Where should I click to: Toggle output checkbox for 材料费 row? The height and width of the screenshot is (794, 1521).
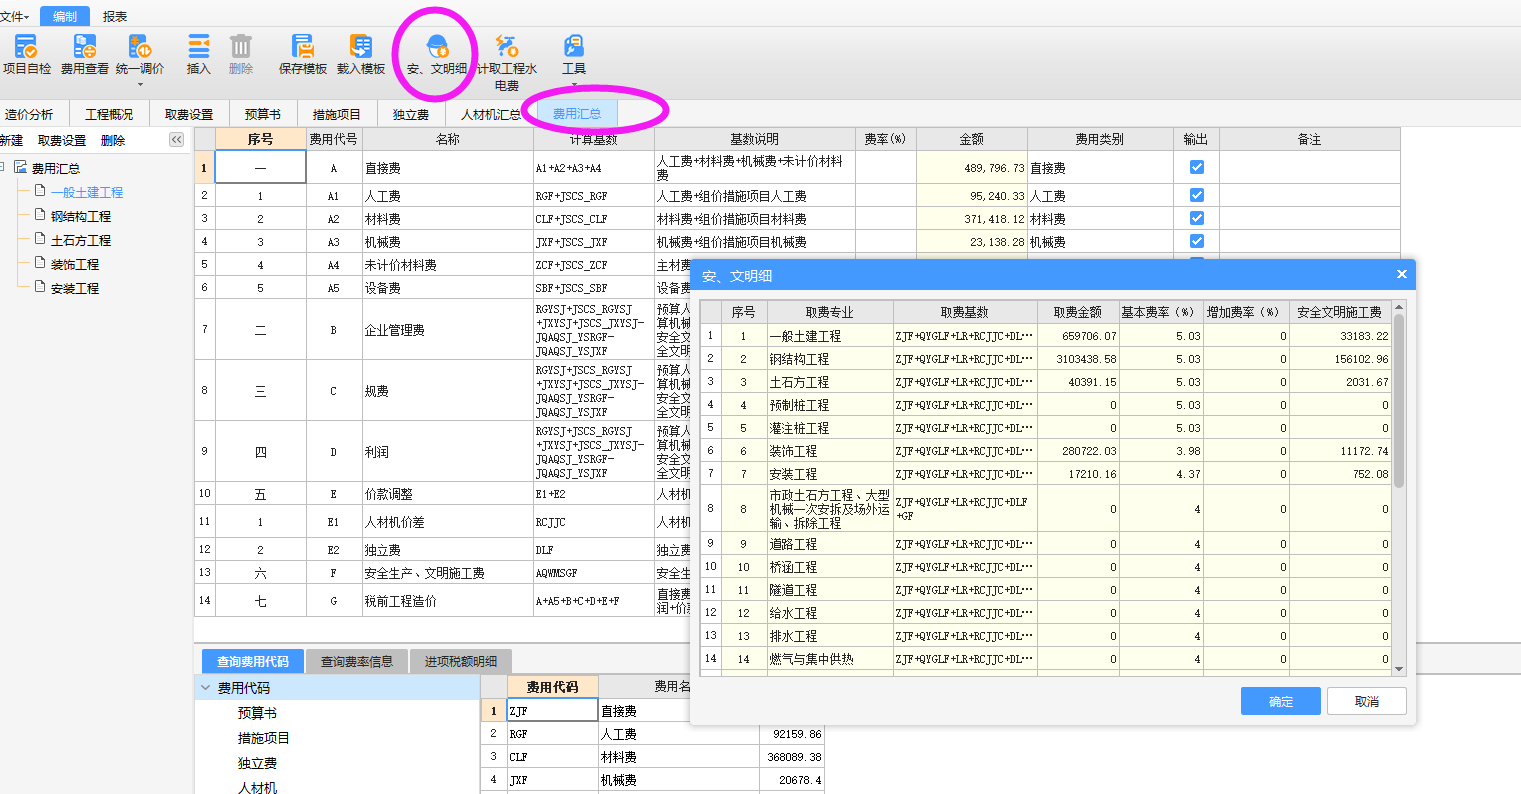(1196, 218)
